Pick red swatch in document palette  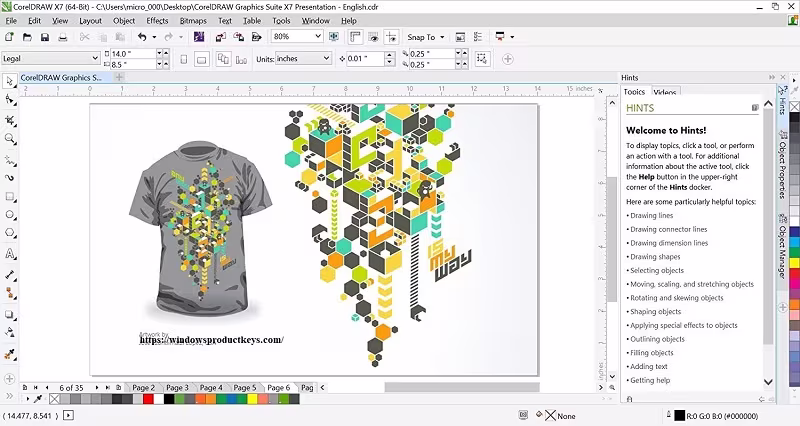pyautogui.click(x=148, y=399)
